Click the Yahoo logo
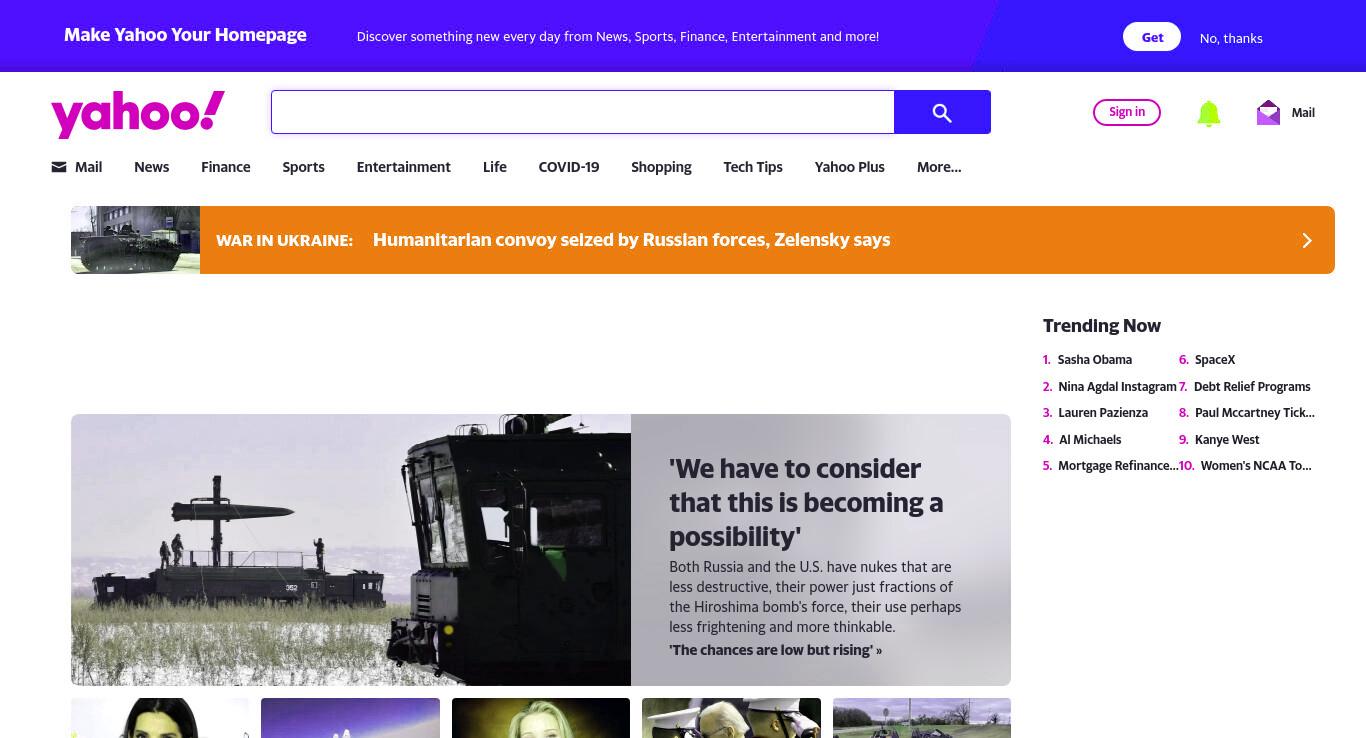 click(x=138, y=114)
